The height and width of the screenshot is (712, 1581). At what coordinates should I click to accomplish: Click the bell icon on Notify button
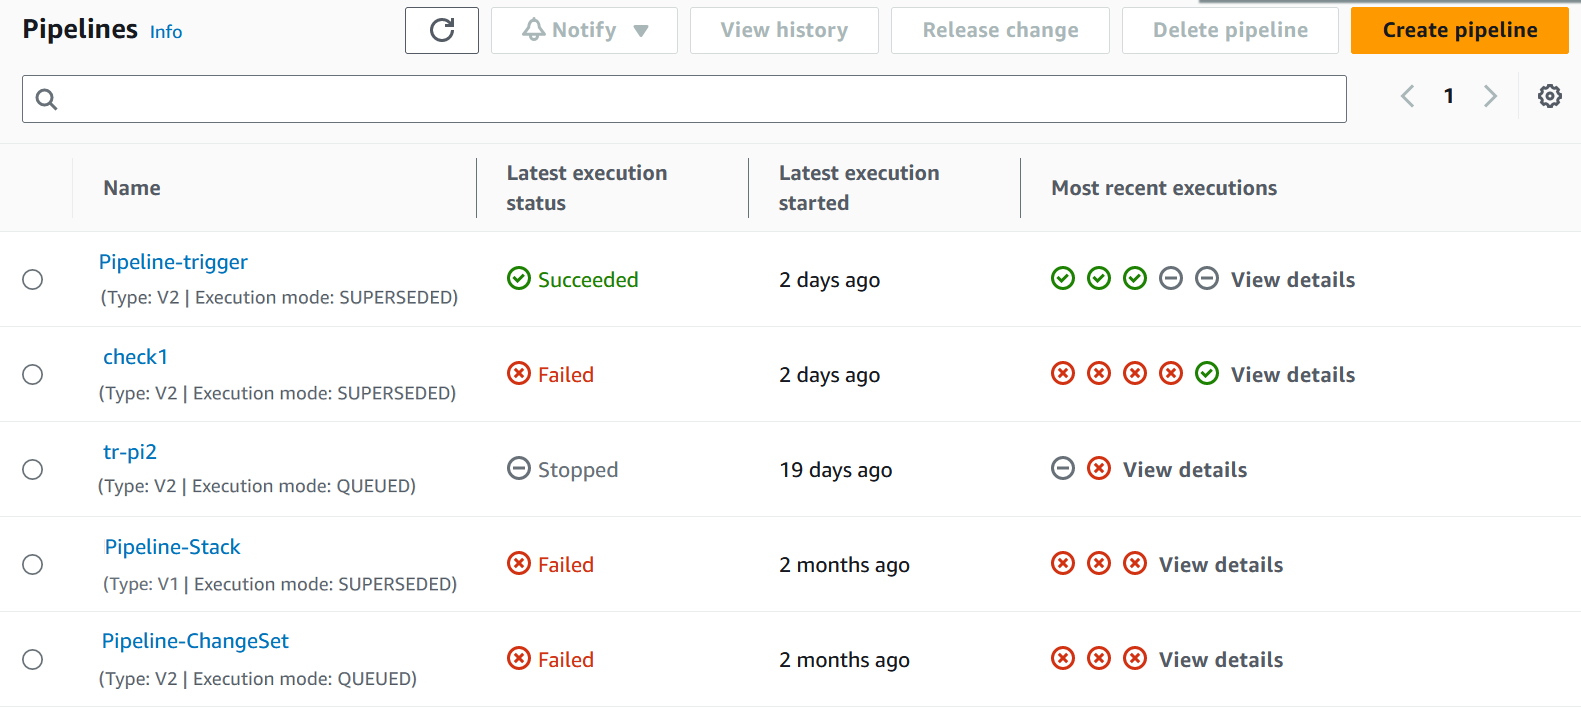pos(534,29)
